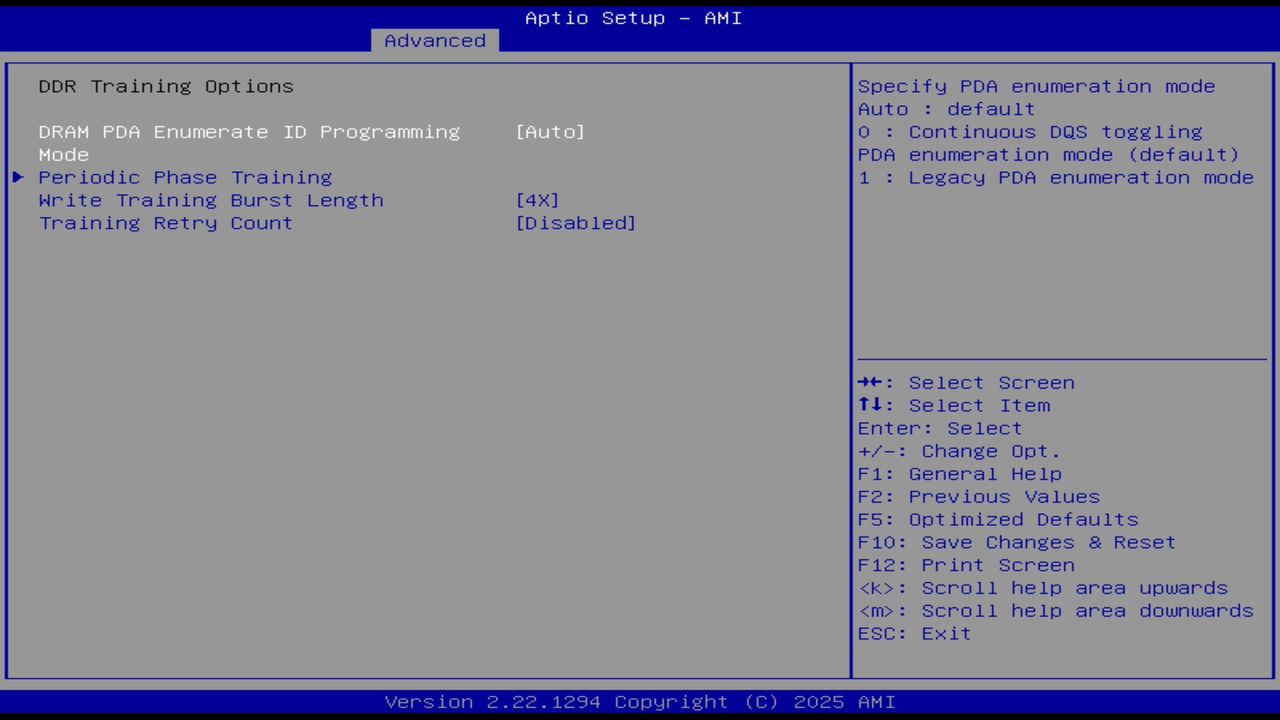
Task: Click the Scroll help area downwards hint
Action: click(x=1055, y=610)
